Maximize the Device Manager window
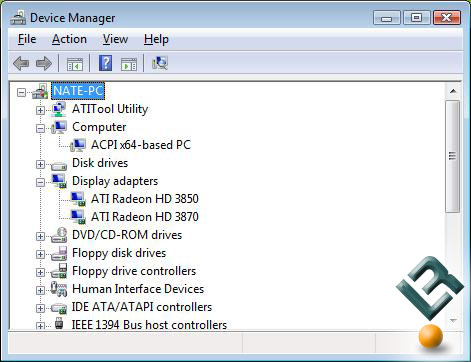Image resolution: width=471 pixels, height=362 pixels. click(x=416, y=18)
